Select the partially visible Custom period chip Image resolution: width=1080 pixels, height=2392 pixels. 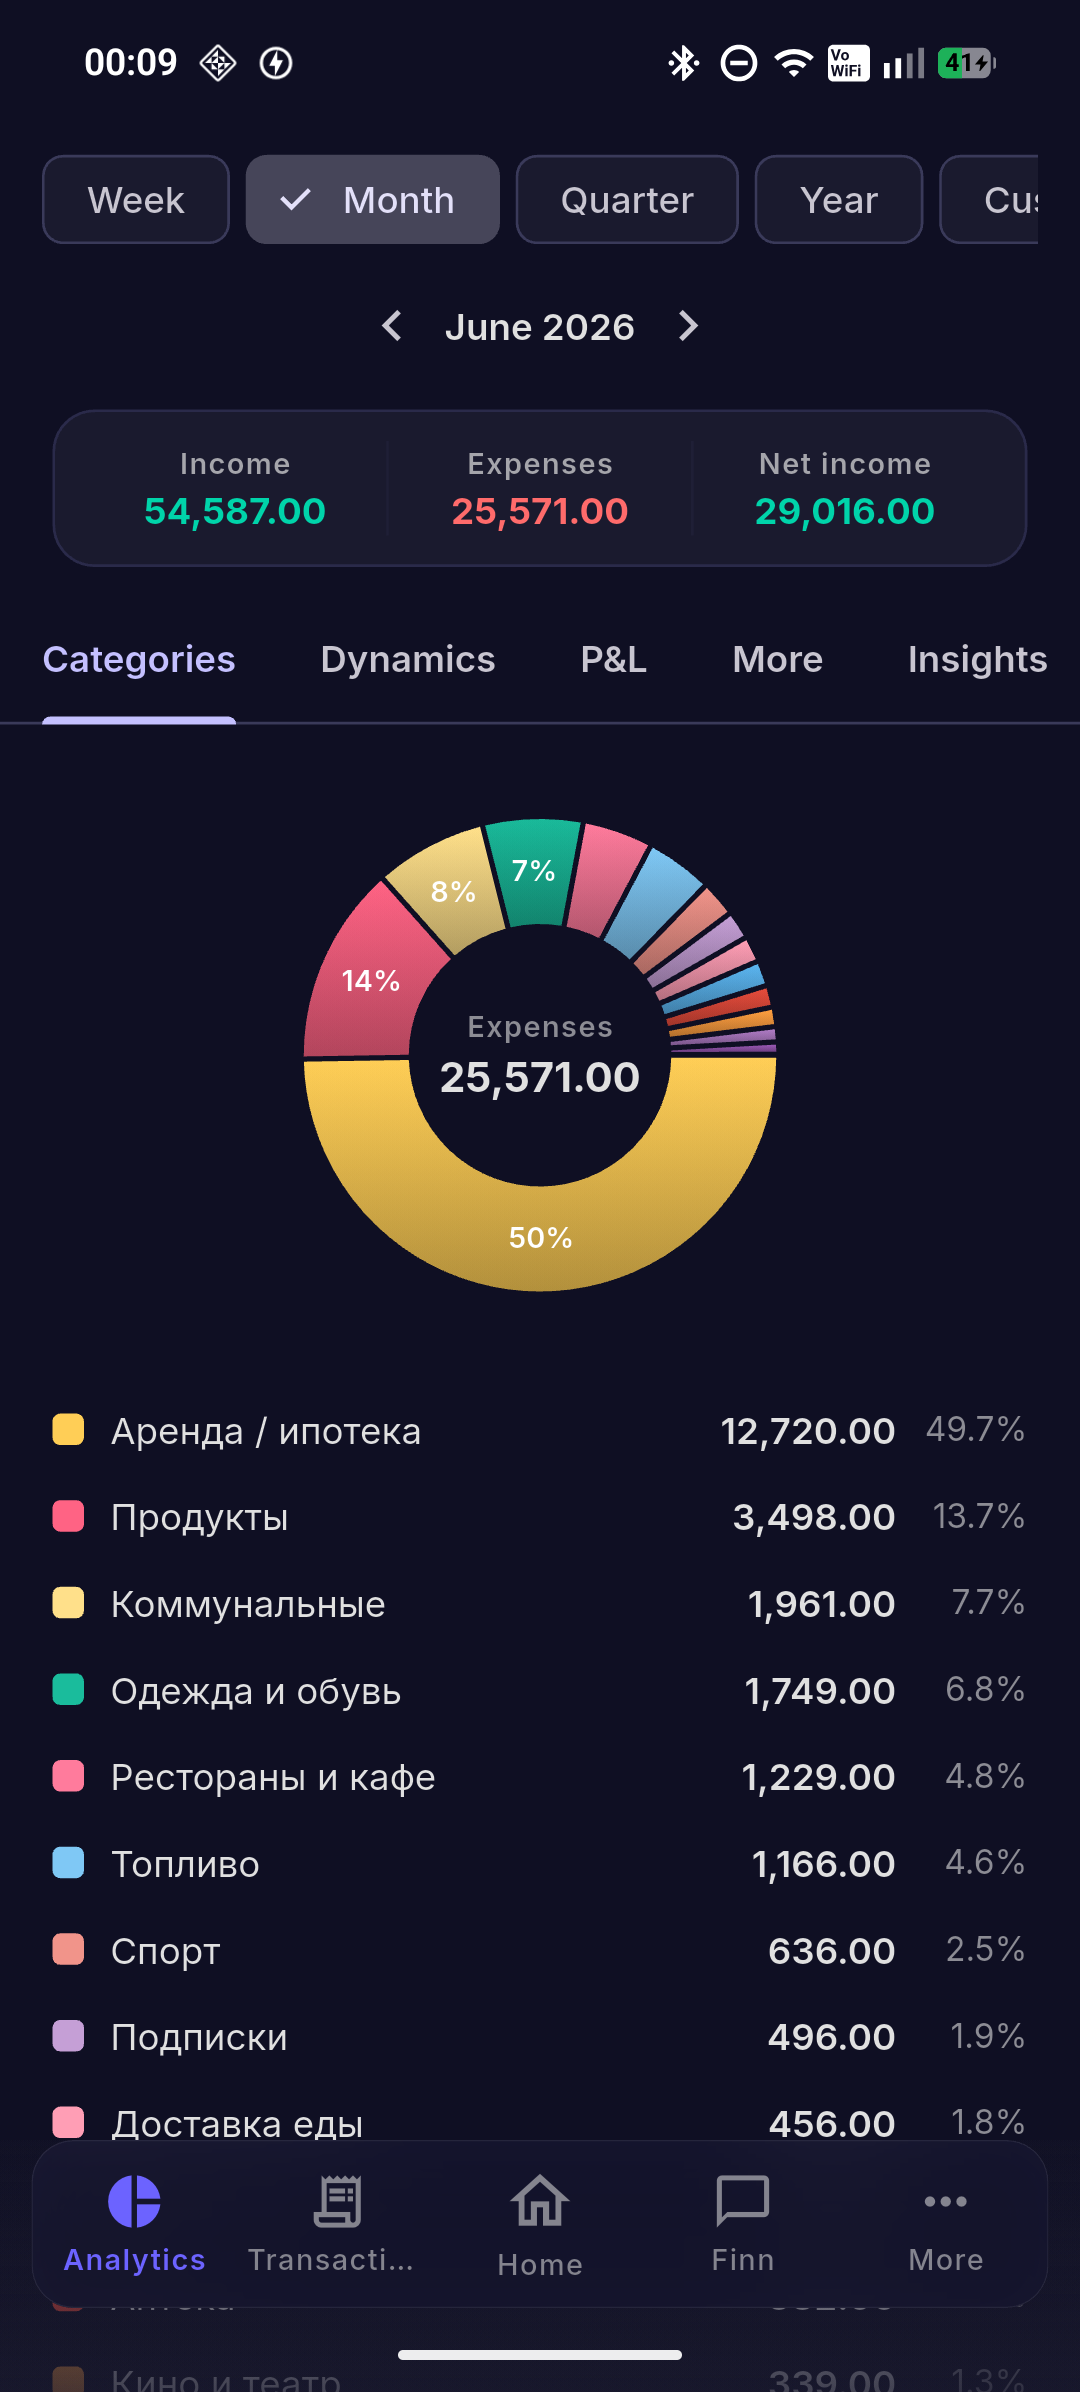(990, 200)
